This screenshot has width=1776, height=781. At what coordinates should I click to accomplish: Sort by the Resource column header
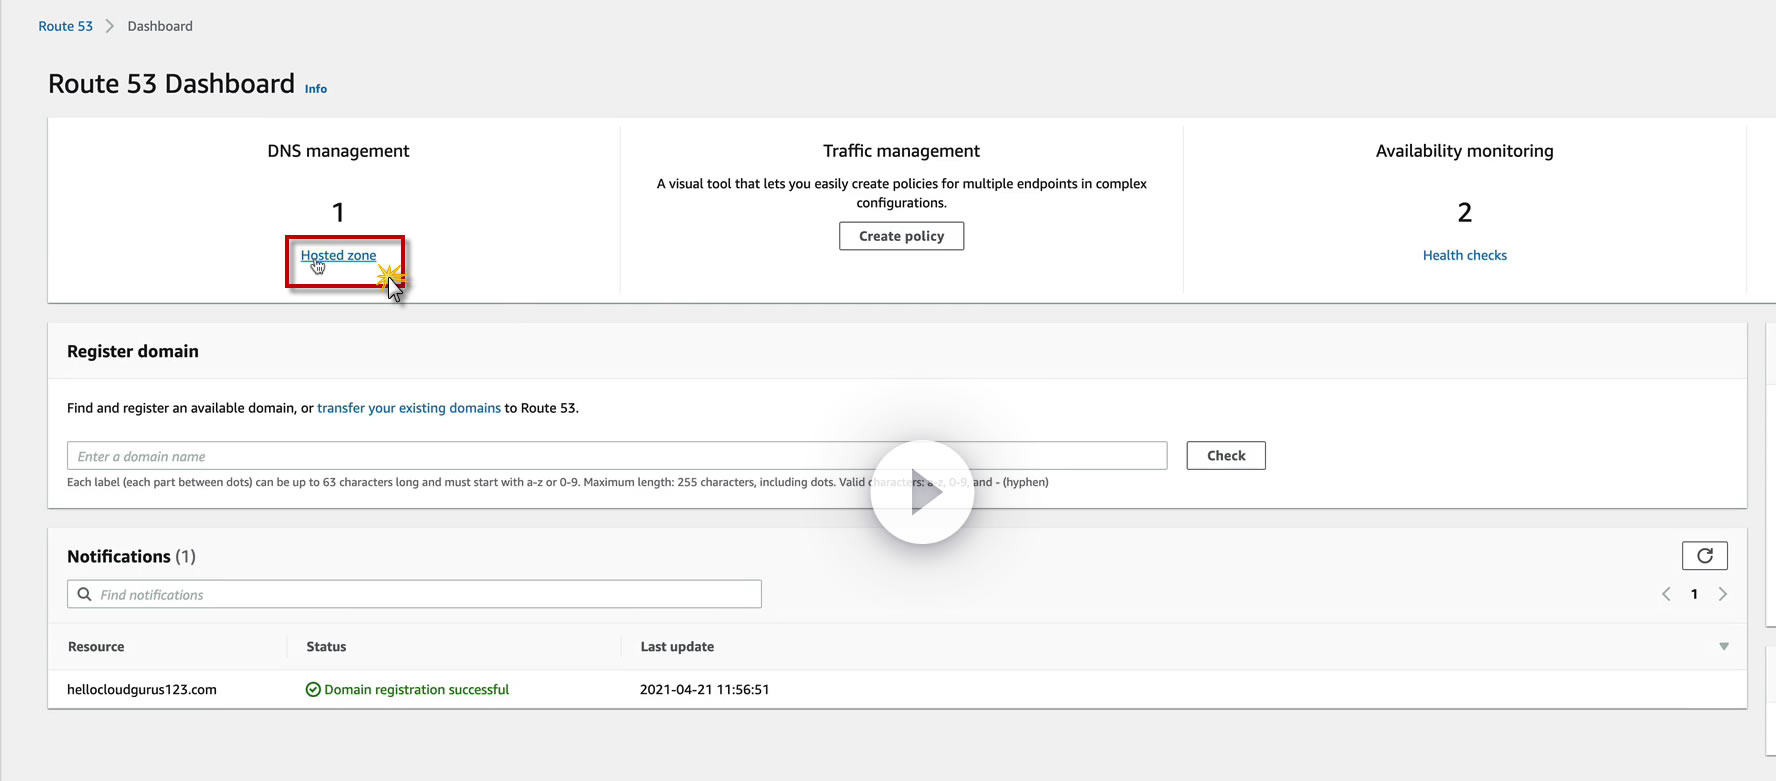point(96,647)
